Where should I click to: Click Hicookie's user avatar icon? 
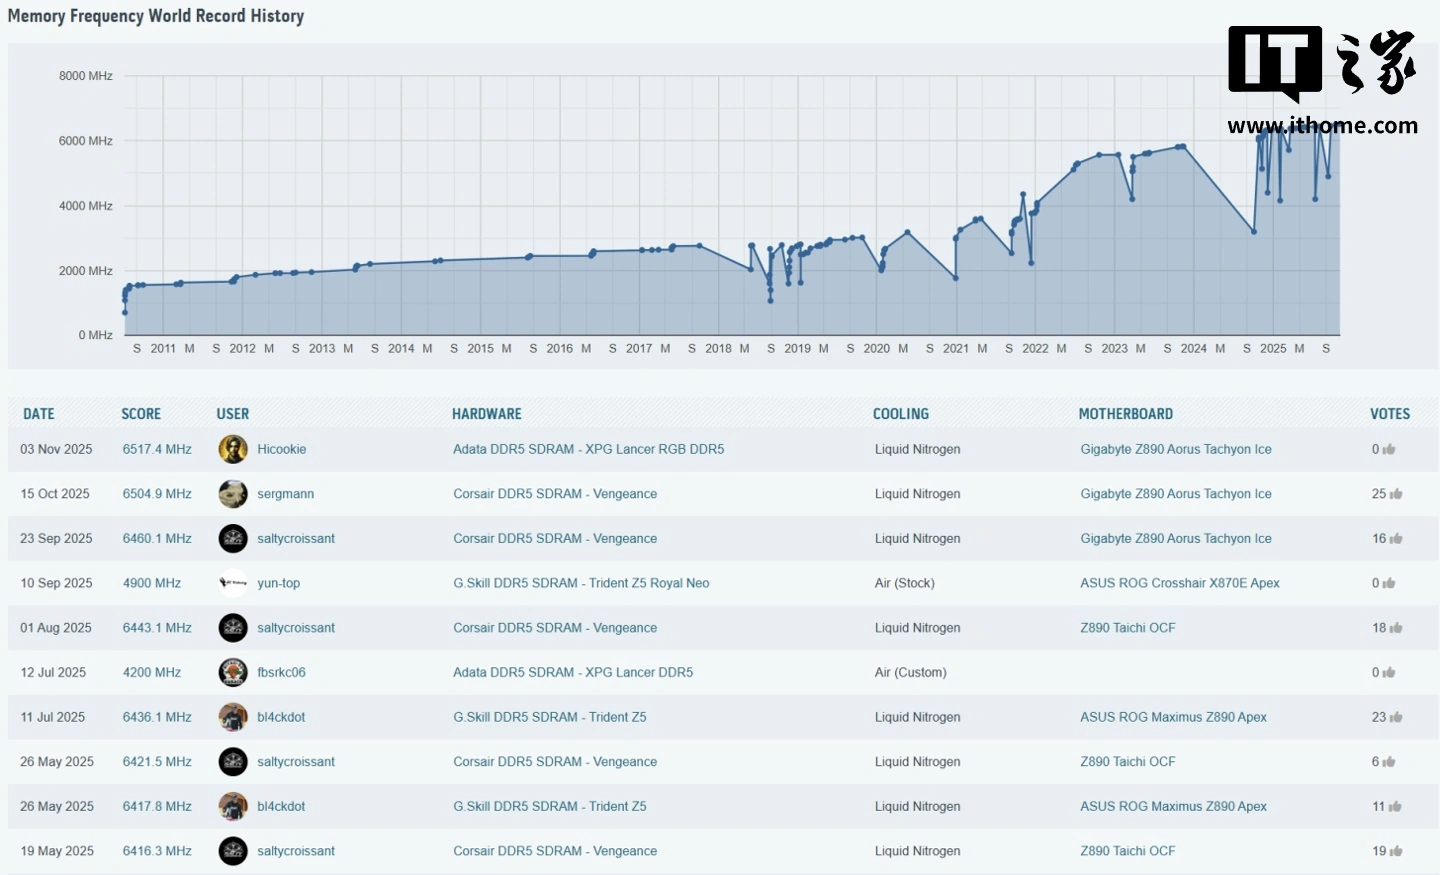pos(233,449)
